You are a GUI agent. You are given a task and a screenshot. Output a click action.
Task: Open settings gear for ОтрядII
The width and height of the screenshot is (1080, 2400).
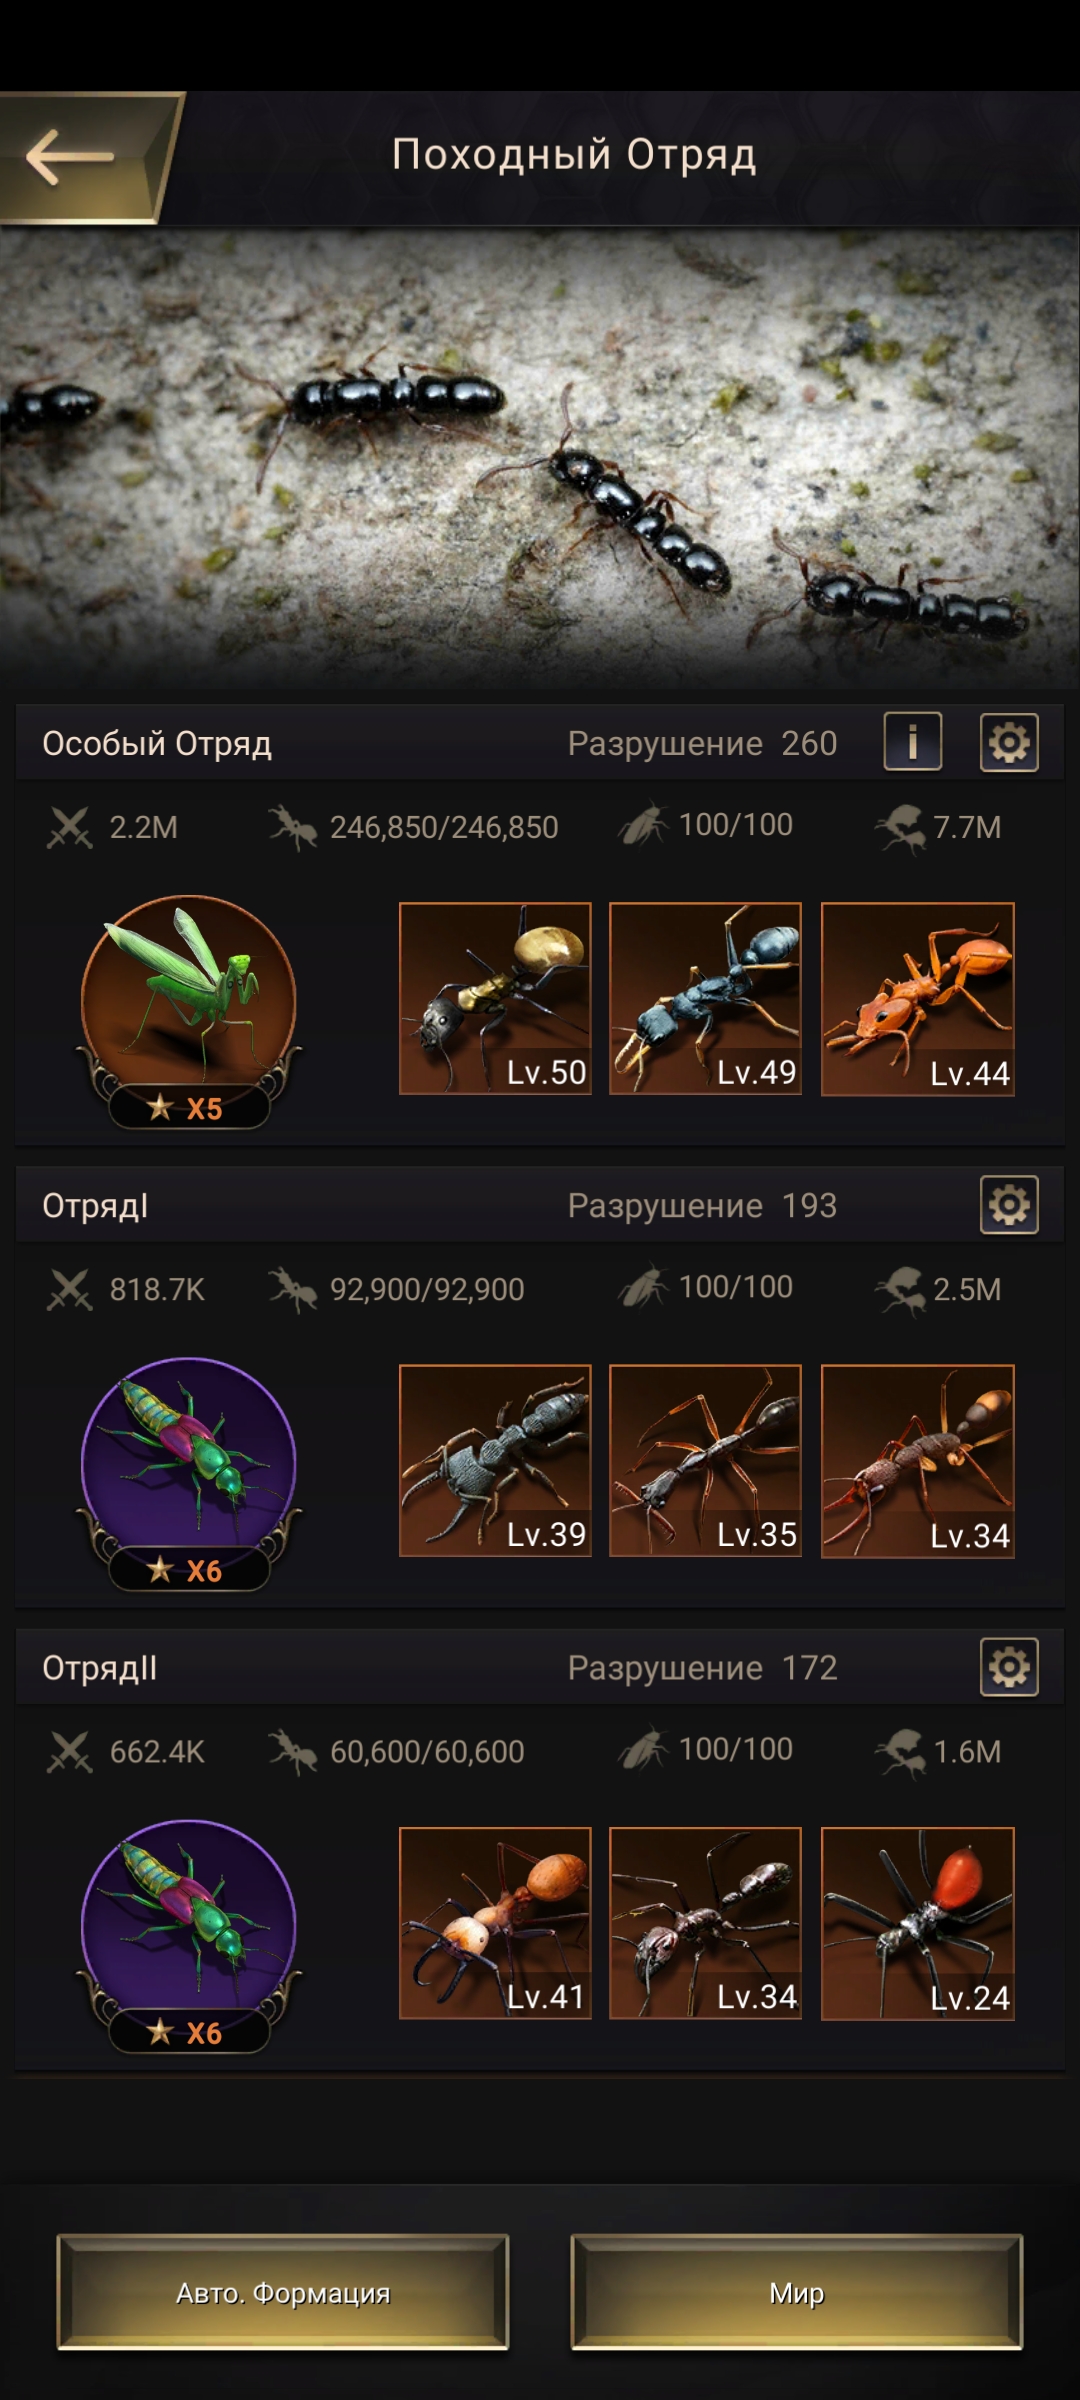coord(1009,1667)
